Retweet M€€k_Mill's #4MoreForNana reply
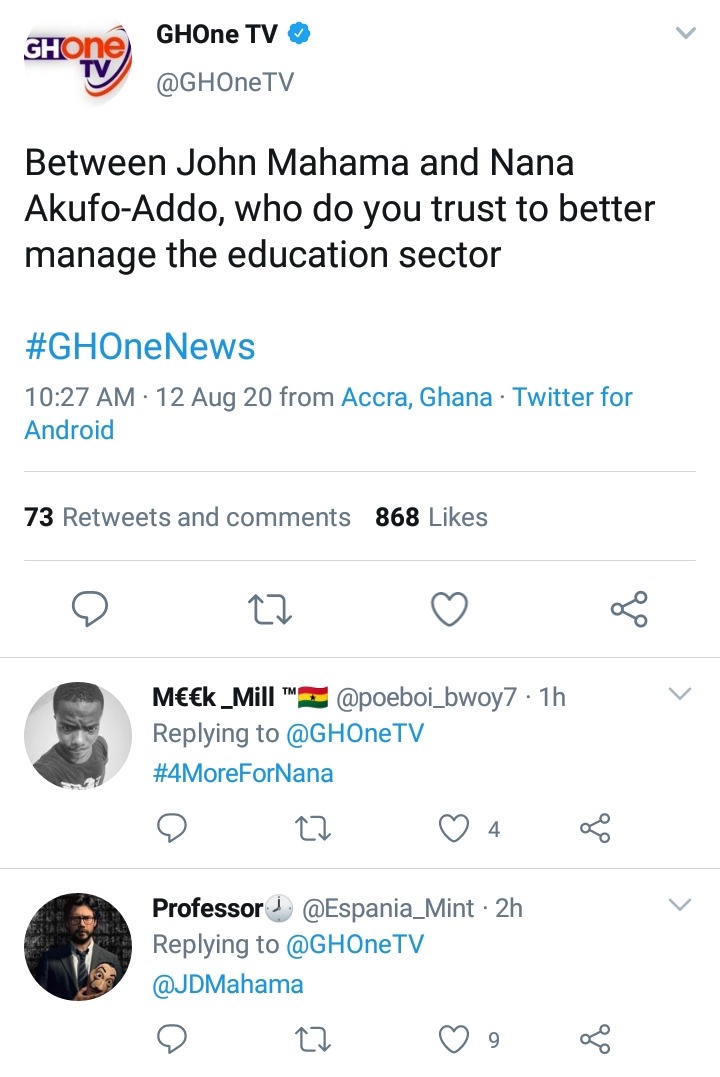 (x=312, y=828)
